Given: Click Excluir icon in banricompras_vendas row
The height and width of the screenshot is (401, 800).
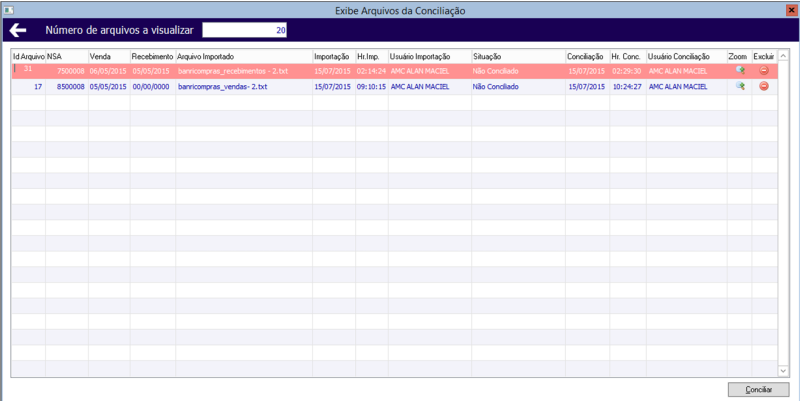Looking at the screenshot, I should click(x=764, y=86).
